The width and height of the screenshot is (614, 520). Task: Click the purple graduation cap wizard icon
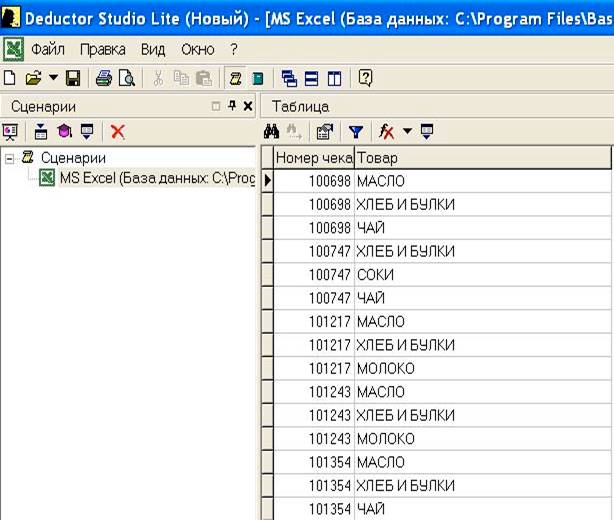coord(64,131)
